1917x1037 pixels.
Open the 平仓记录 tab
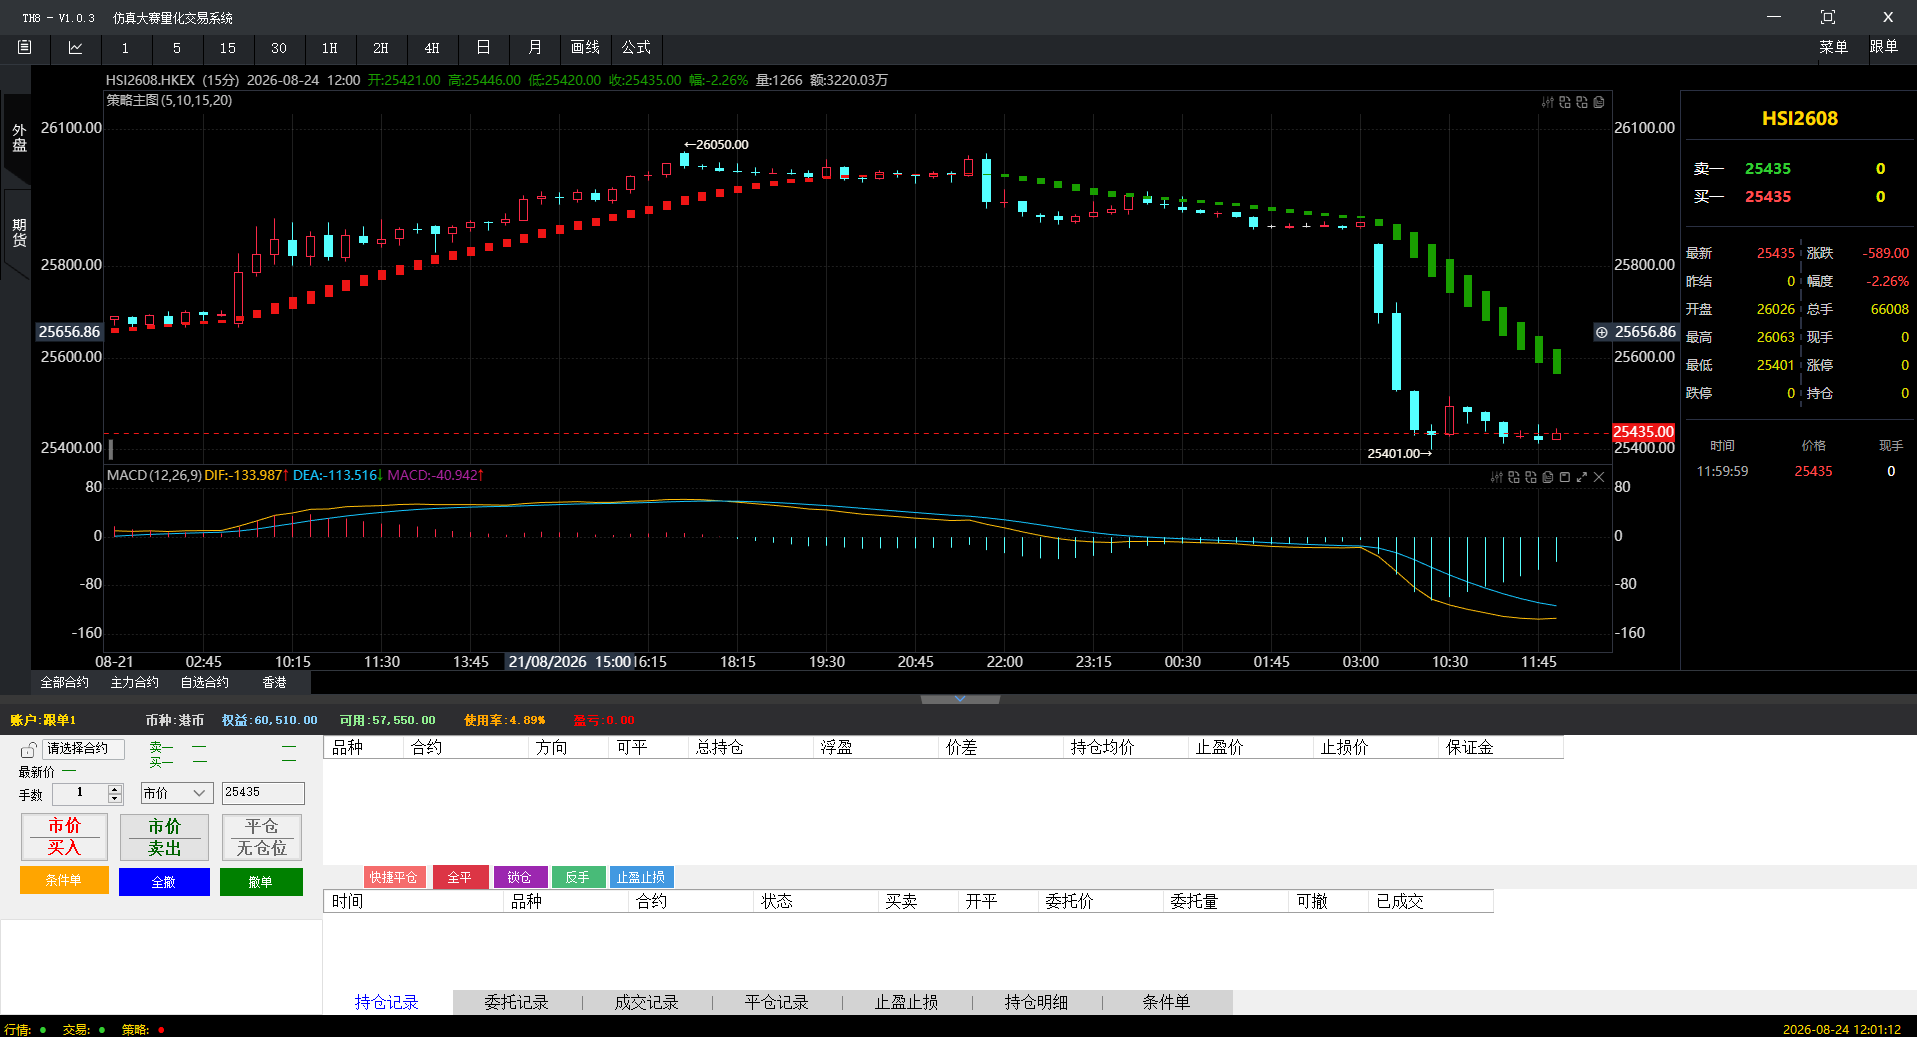[x=777, y=1002]
